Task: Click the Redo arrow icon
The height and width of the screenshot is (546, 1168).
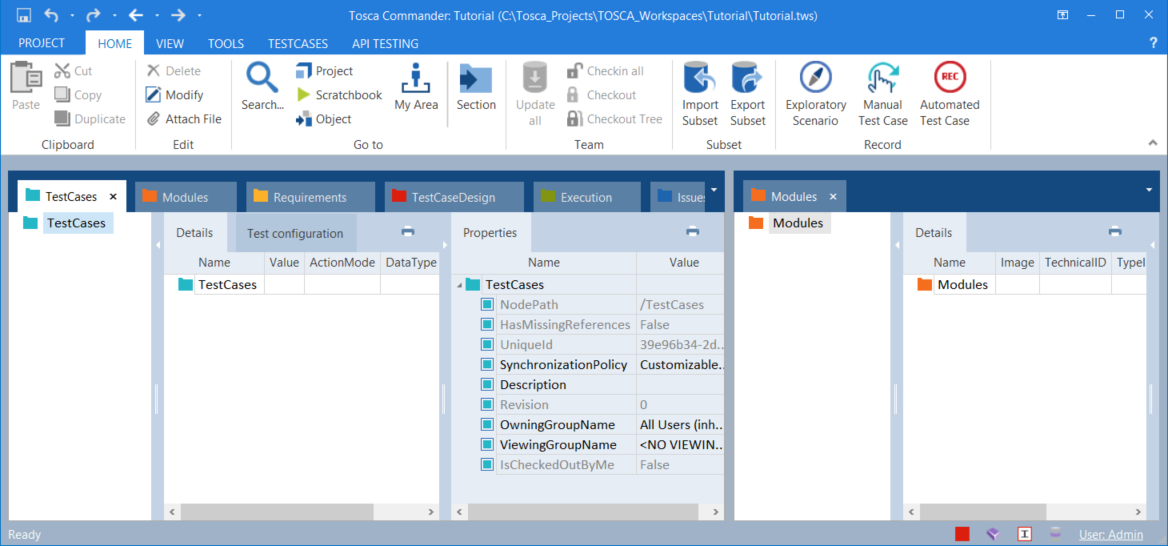Action: point(93,15)
